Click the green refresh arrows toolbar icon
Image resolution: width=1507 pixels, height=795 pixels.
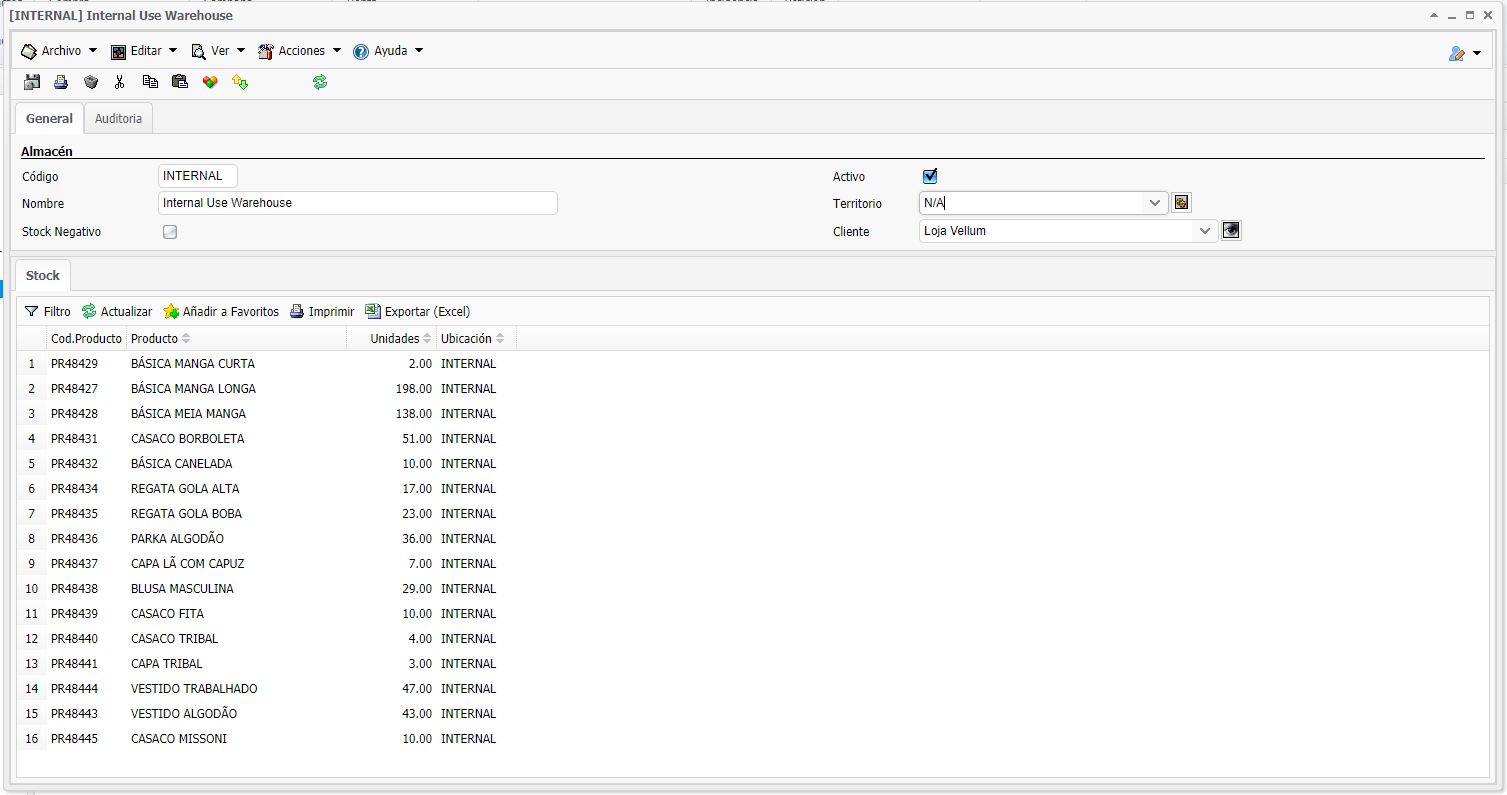tap(320, 82)
